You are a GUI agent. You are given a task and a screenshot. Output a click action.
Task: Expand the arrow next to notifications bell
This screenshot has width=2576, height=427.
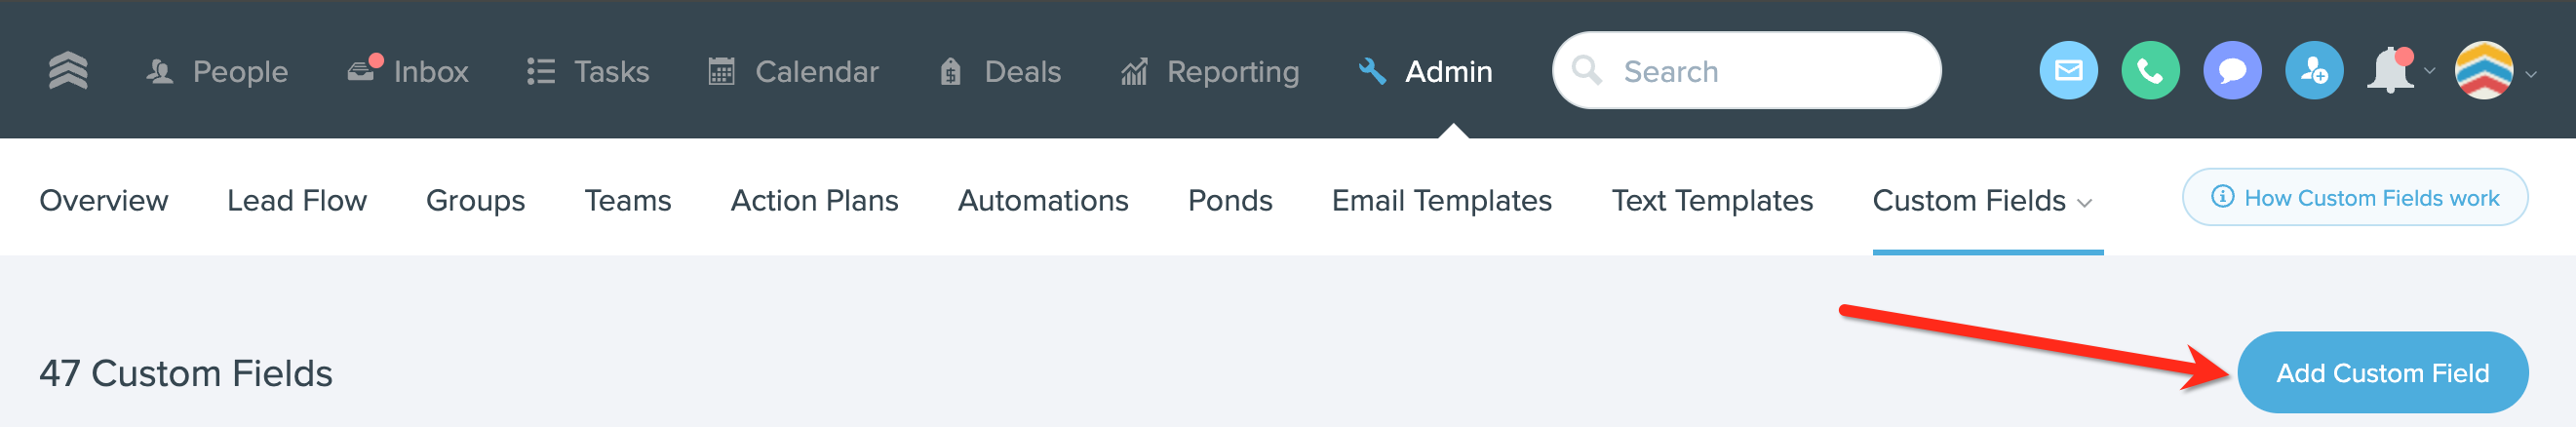click(2429, 71)
